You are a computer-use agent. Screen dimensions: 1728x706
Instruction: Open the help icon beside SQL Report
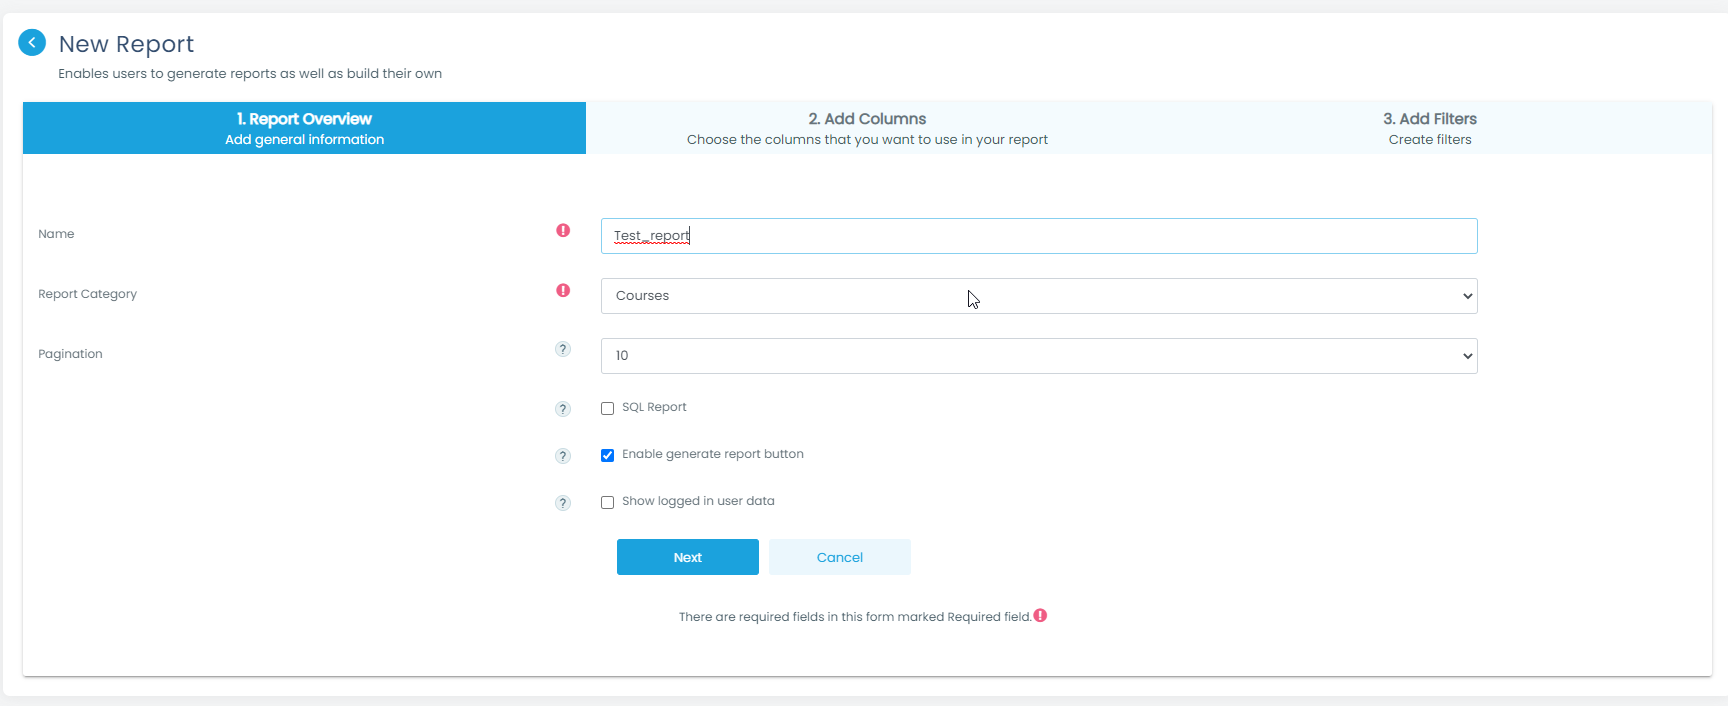pyautogui.click(x=563, y=409)
